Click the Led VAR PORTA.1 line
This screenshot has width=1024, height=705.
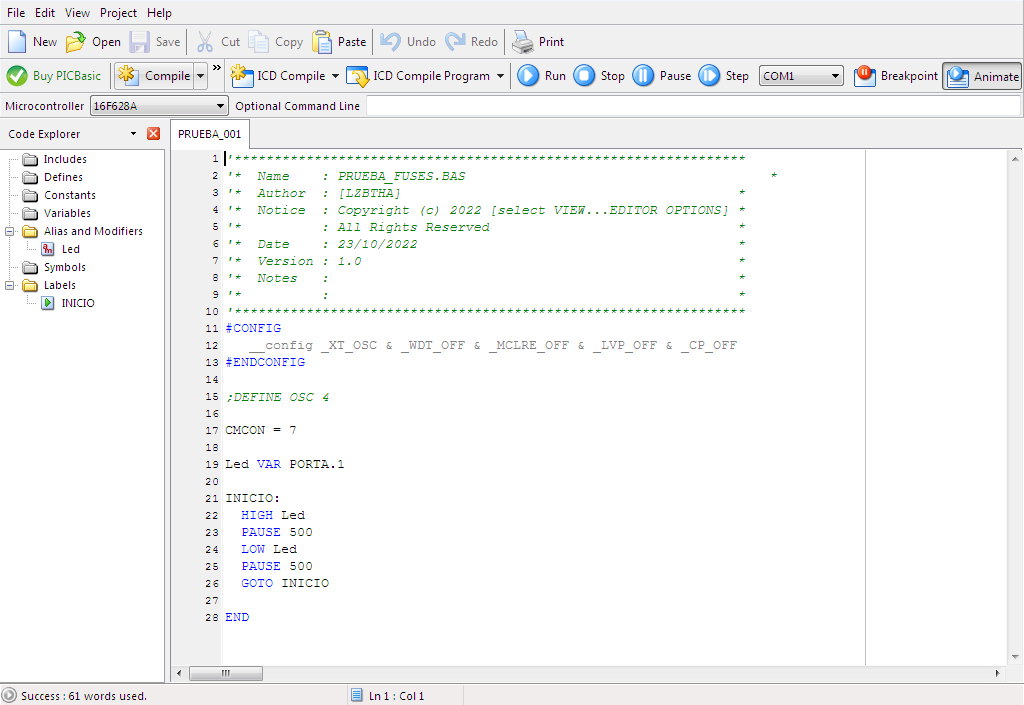285,464
